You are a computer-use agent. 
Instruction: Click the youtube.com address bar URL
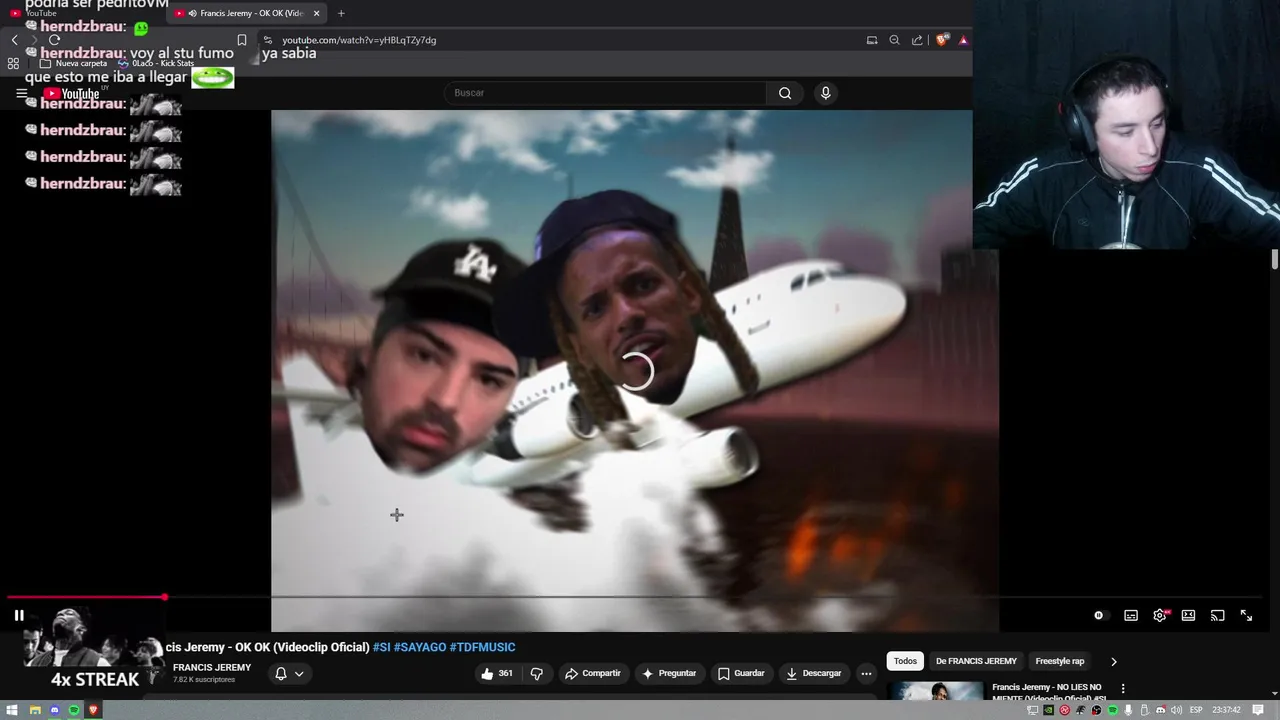pyautogui.click(x=359, y=40)
